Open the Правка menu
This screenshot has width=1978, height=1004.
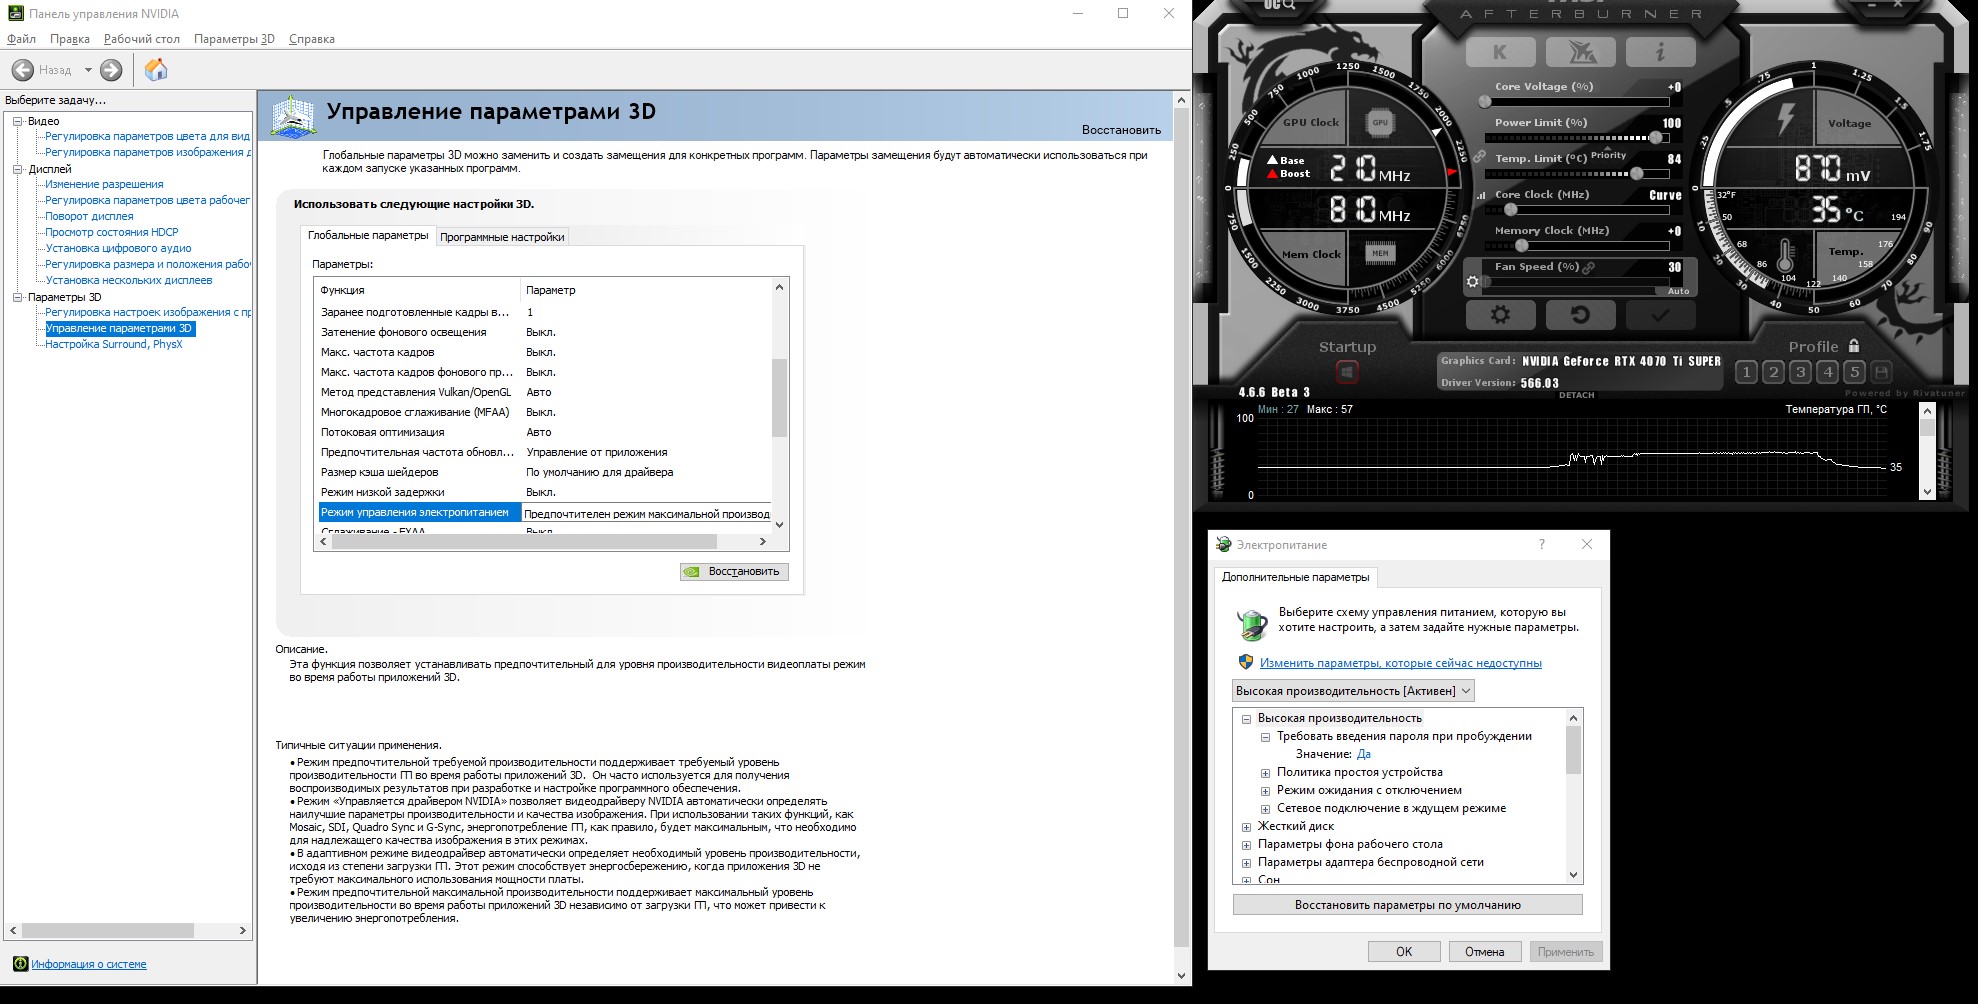(x=70, y=39)
